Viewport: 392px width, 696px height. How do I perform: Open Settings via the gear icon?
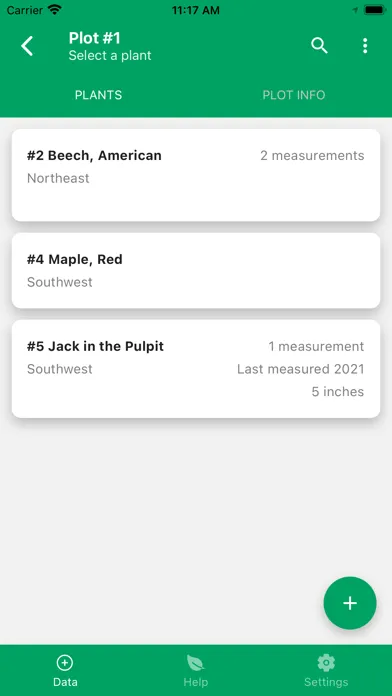(326, 663)
